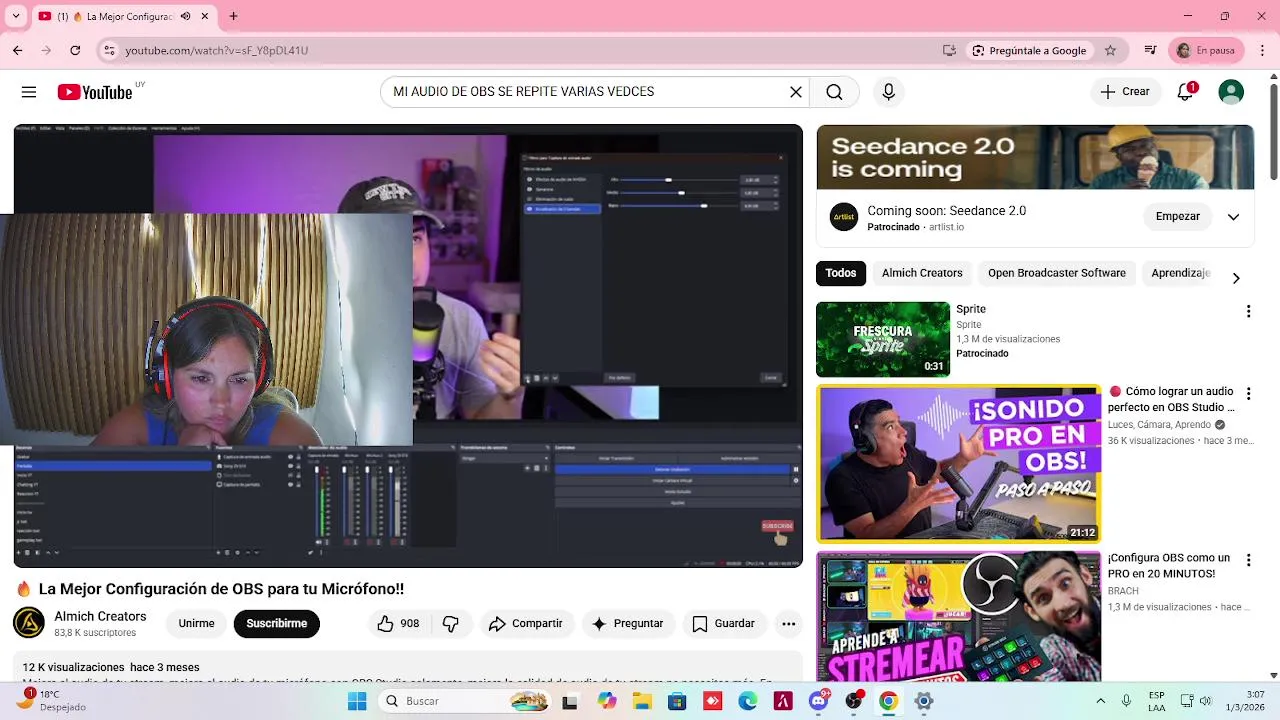Screen dimensions: 1280x720
Task: Open the Sonido Pro en OBS thumbnail
Action: [958, 463]
